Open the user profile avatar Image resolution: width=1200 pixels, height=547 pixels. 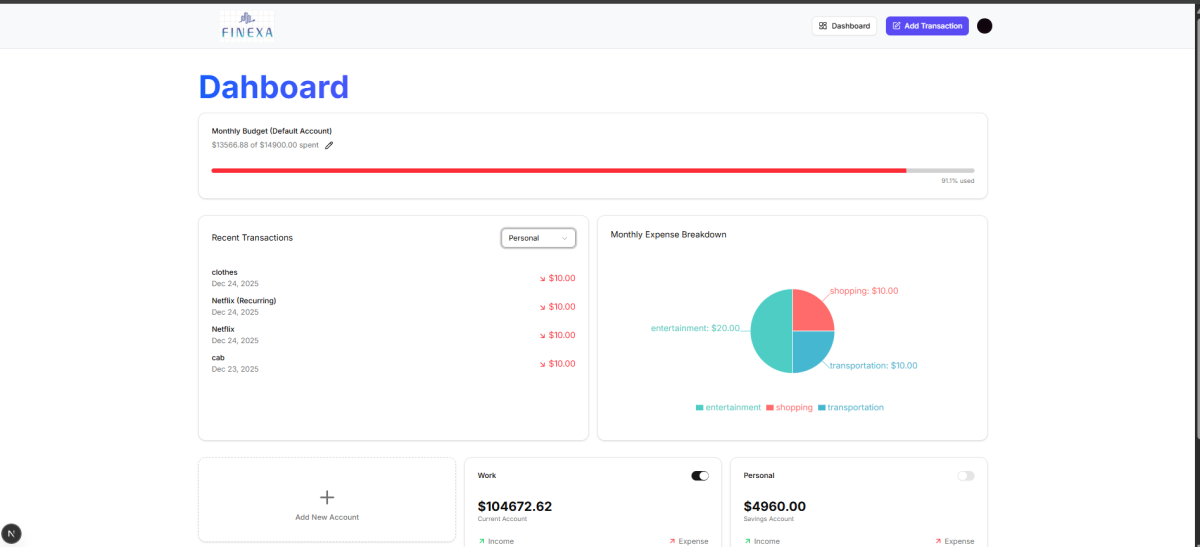(984, 26)
